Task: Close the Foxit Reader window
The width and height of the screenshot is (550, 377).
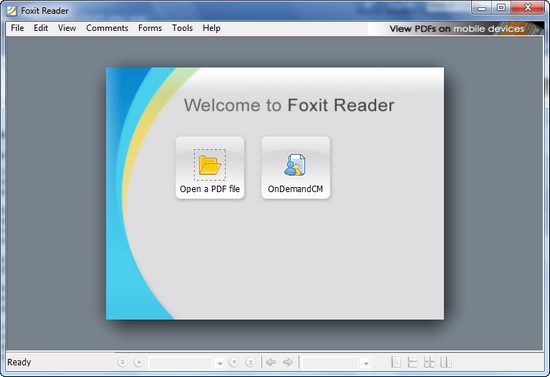Action: pyautogui.click(x=528, y=8)
